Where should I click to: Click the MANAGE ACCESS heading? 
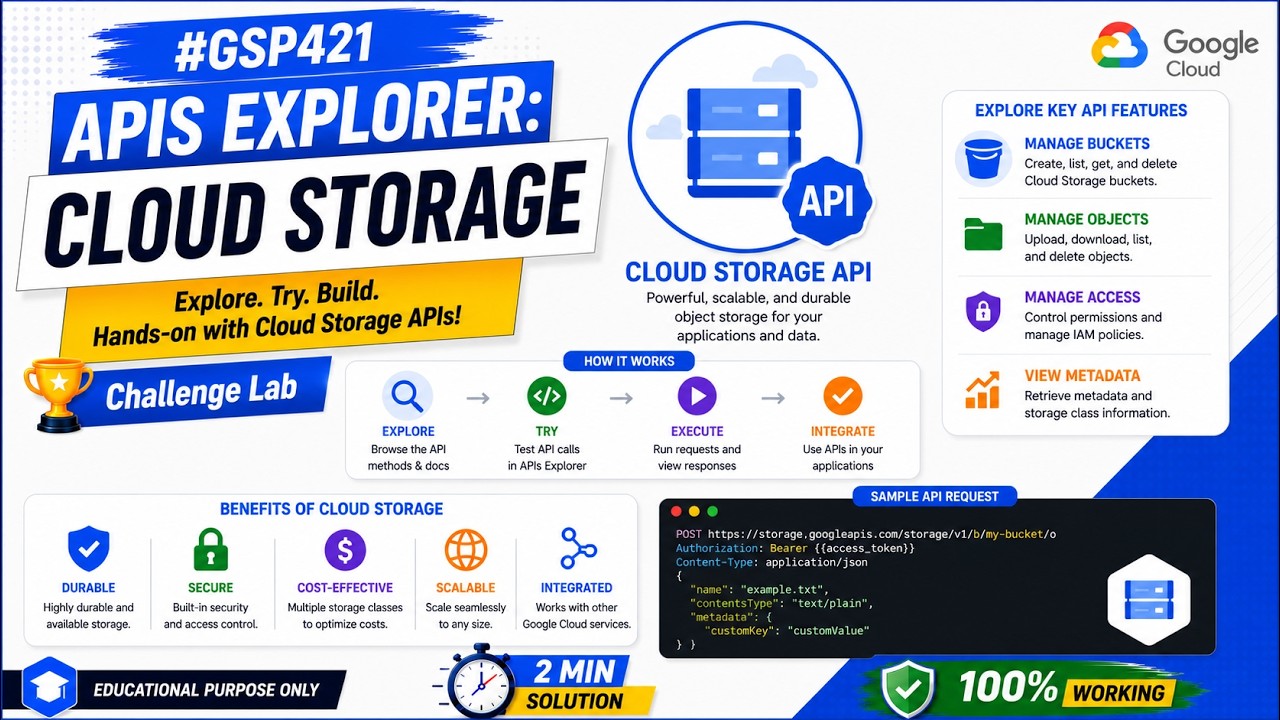[1082, 297]
